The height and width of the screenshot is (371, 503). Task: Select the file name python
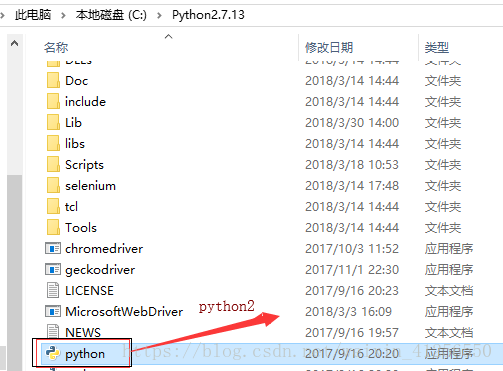[85, 354]
